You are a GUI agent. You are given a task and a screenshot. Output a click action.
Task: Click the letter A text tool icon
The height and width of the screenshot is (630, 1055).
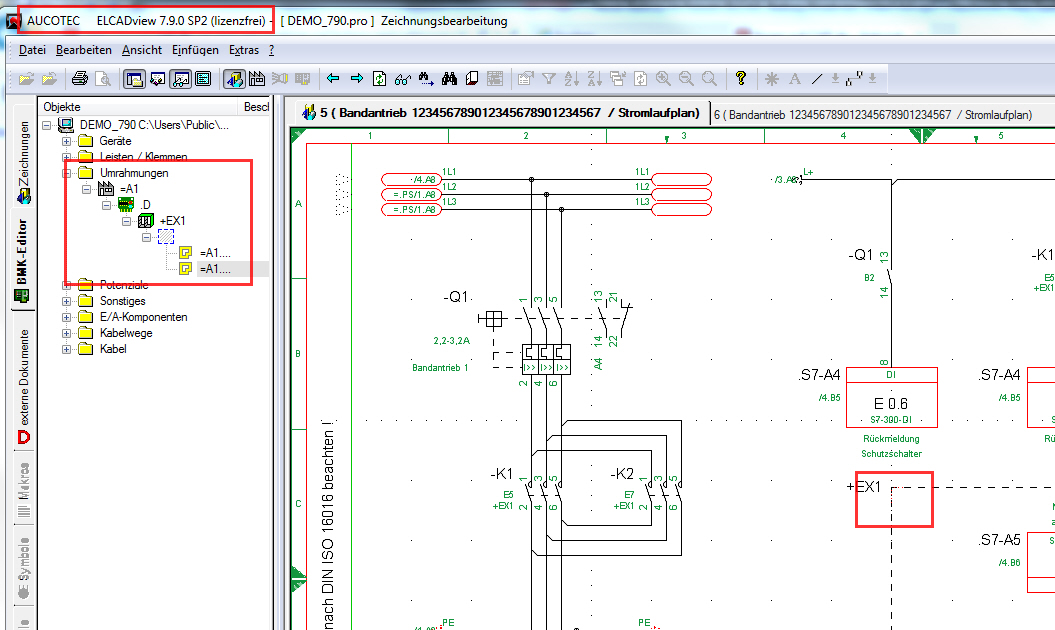point(795,79)
